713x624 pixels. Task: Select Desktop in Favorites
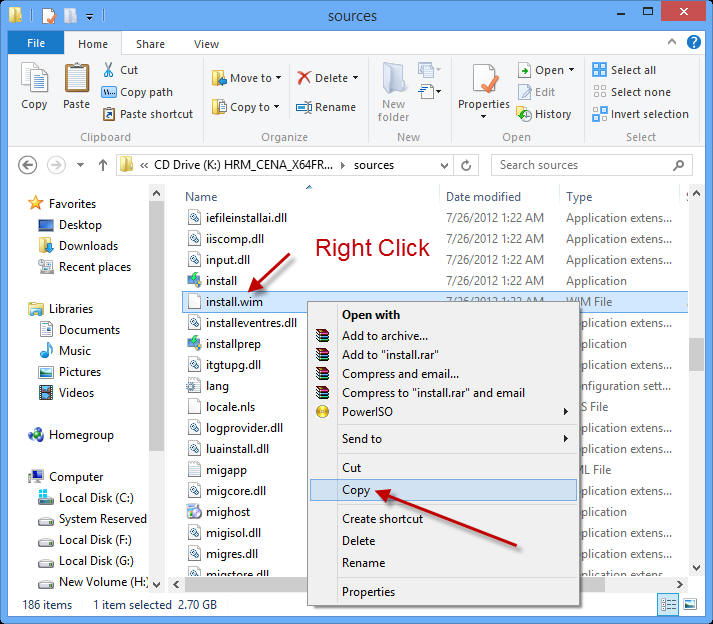pos(70,225)
